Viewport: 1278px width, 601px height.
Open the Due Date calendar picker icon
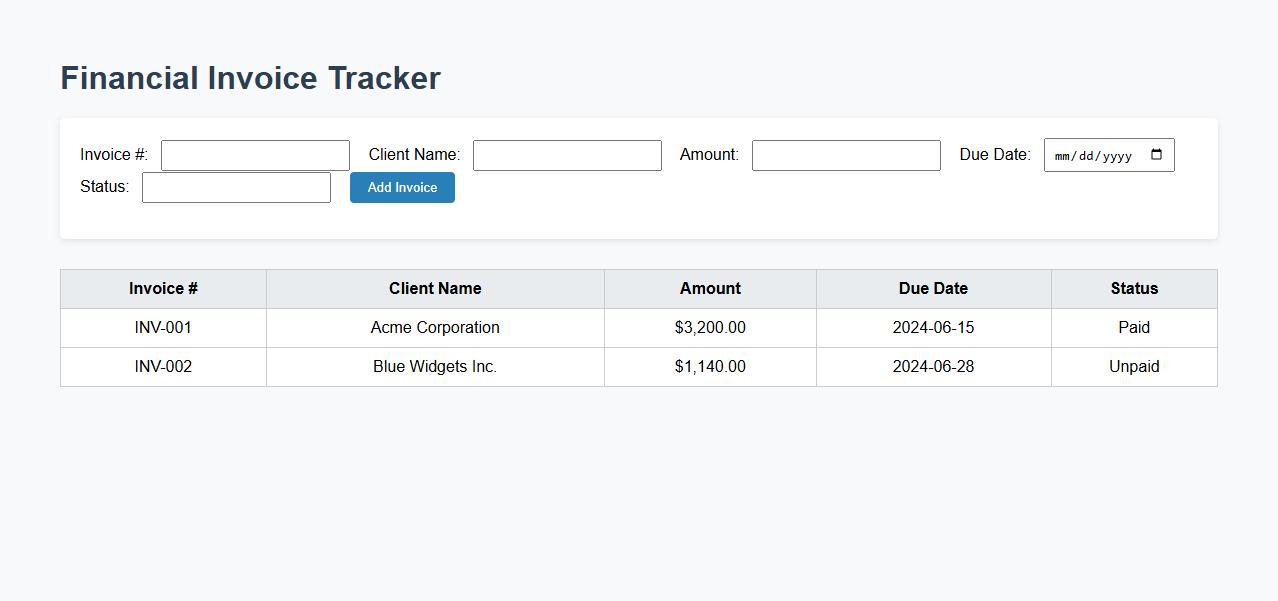(x=1157, y=155)
